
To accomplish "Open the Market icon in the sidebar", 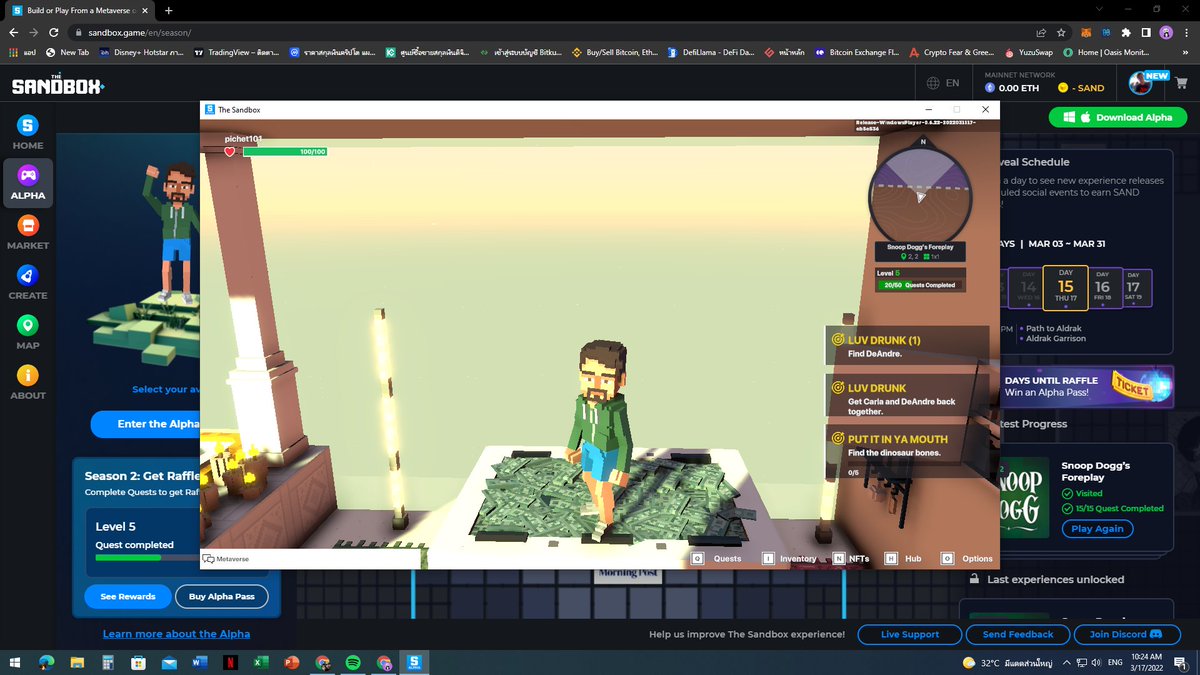I will (x=27, y=232).
